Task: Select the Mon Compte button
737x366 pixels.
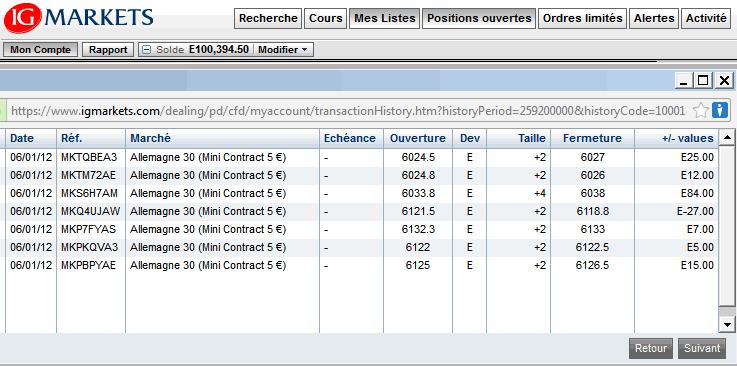Action: (x=40, y=50)
